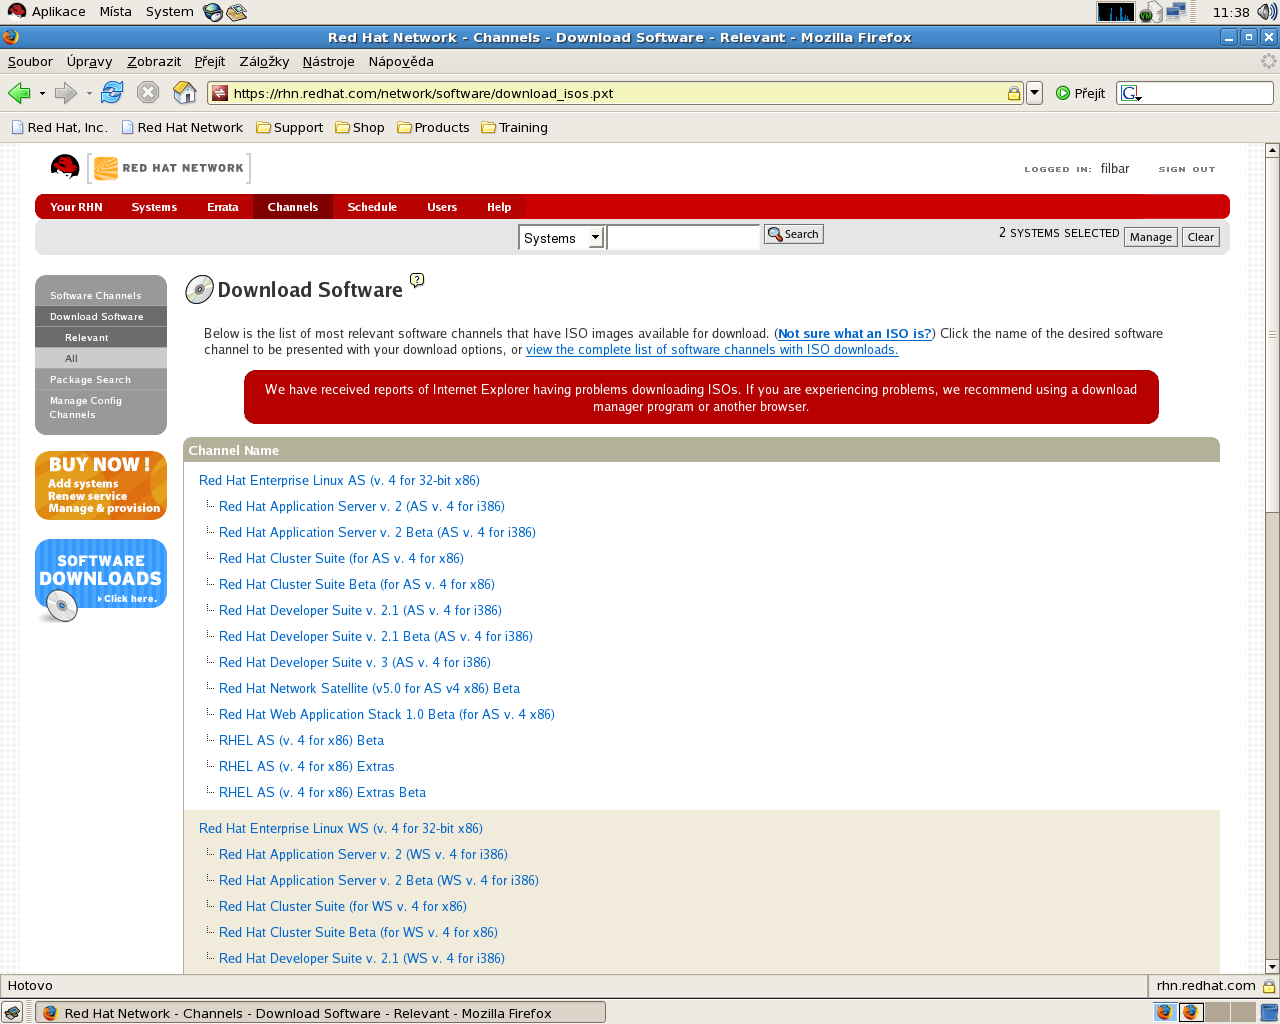Image resolution: width=1280 pixels, height=1024 pixels.
Task: Reload the page with the refresh icon
Action: tap(112, 93)
